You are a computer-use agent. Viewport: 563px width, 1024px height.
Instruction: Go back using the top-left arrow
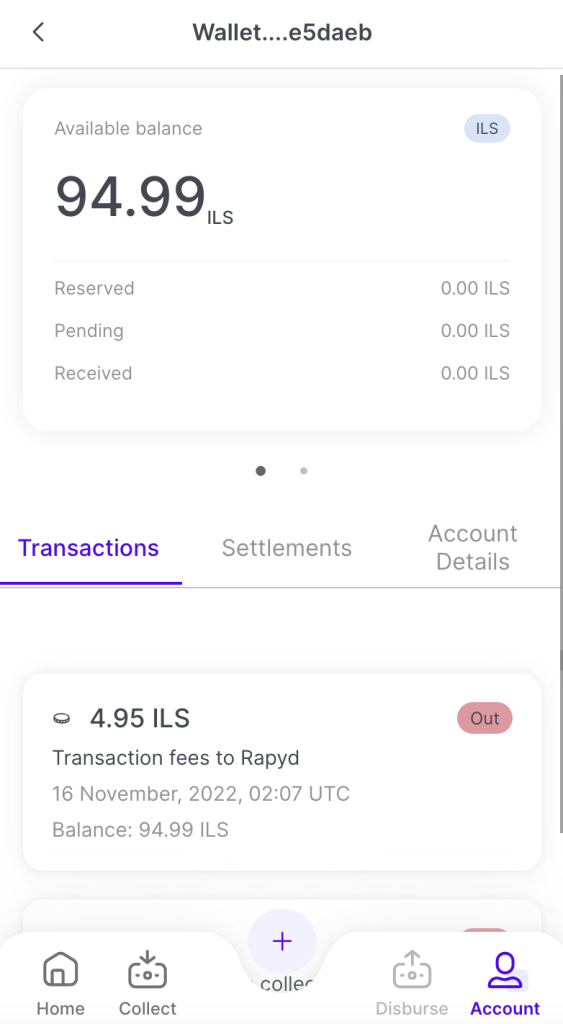39,32
